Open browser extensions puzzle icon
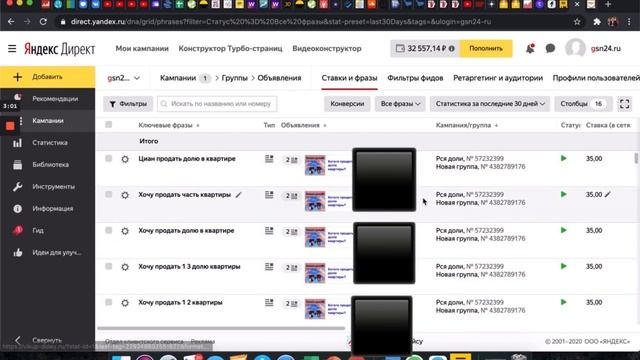This screenshot has height=360, width=640. [597, 22]
